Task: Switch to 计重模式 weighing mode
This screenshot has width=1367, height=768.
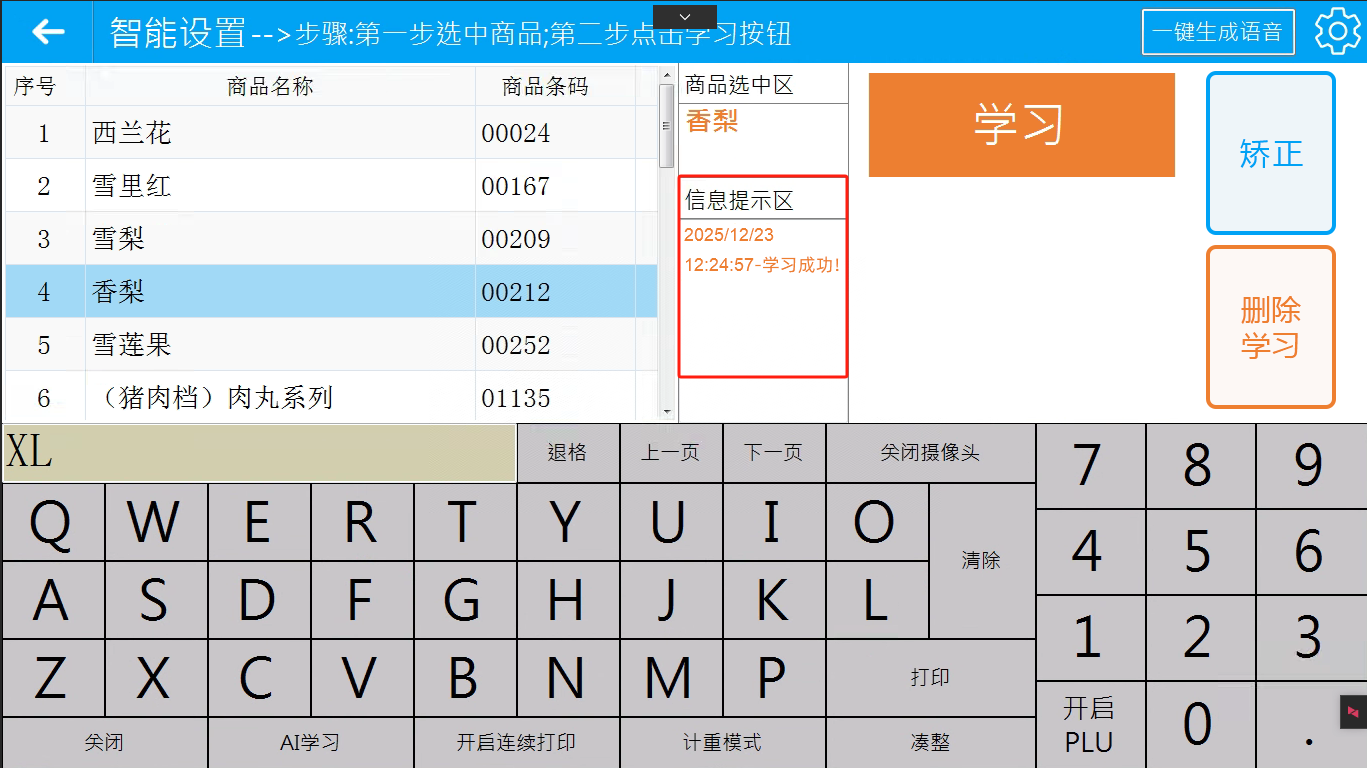Action: coord(722,743)
